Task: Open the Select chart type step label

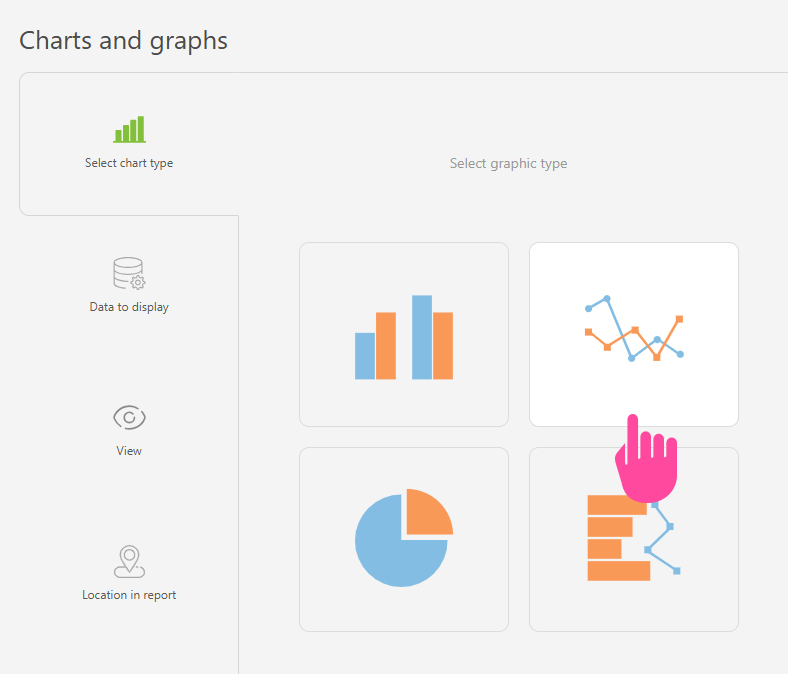Action: [x=129, y=163]
